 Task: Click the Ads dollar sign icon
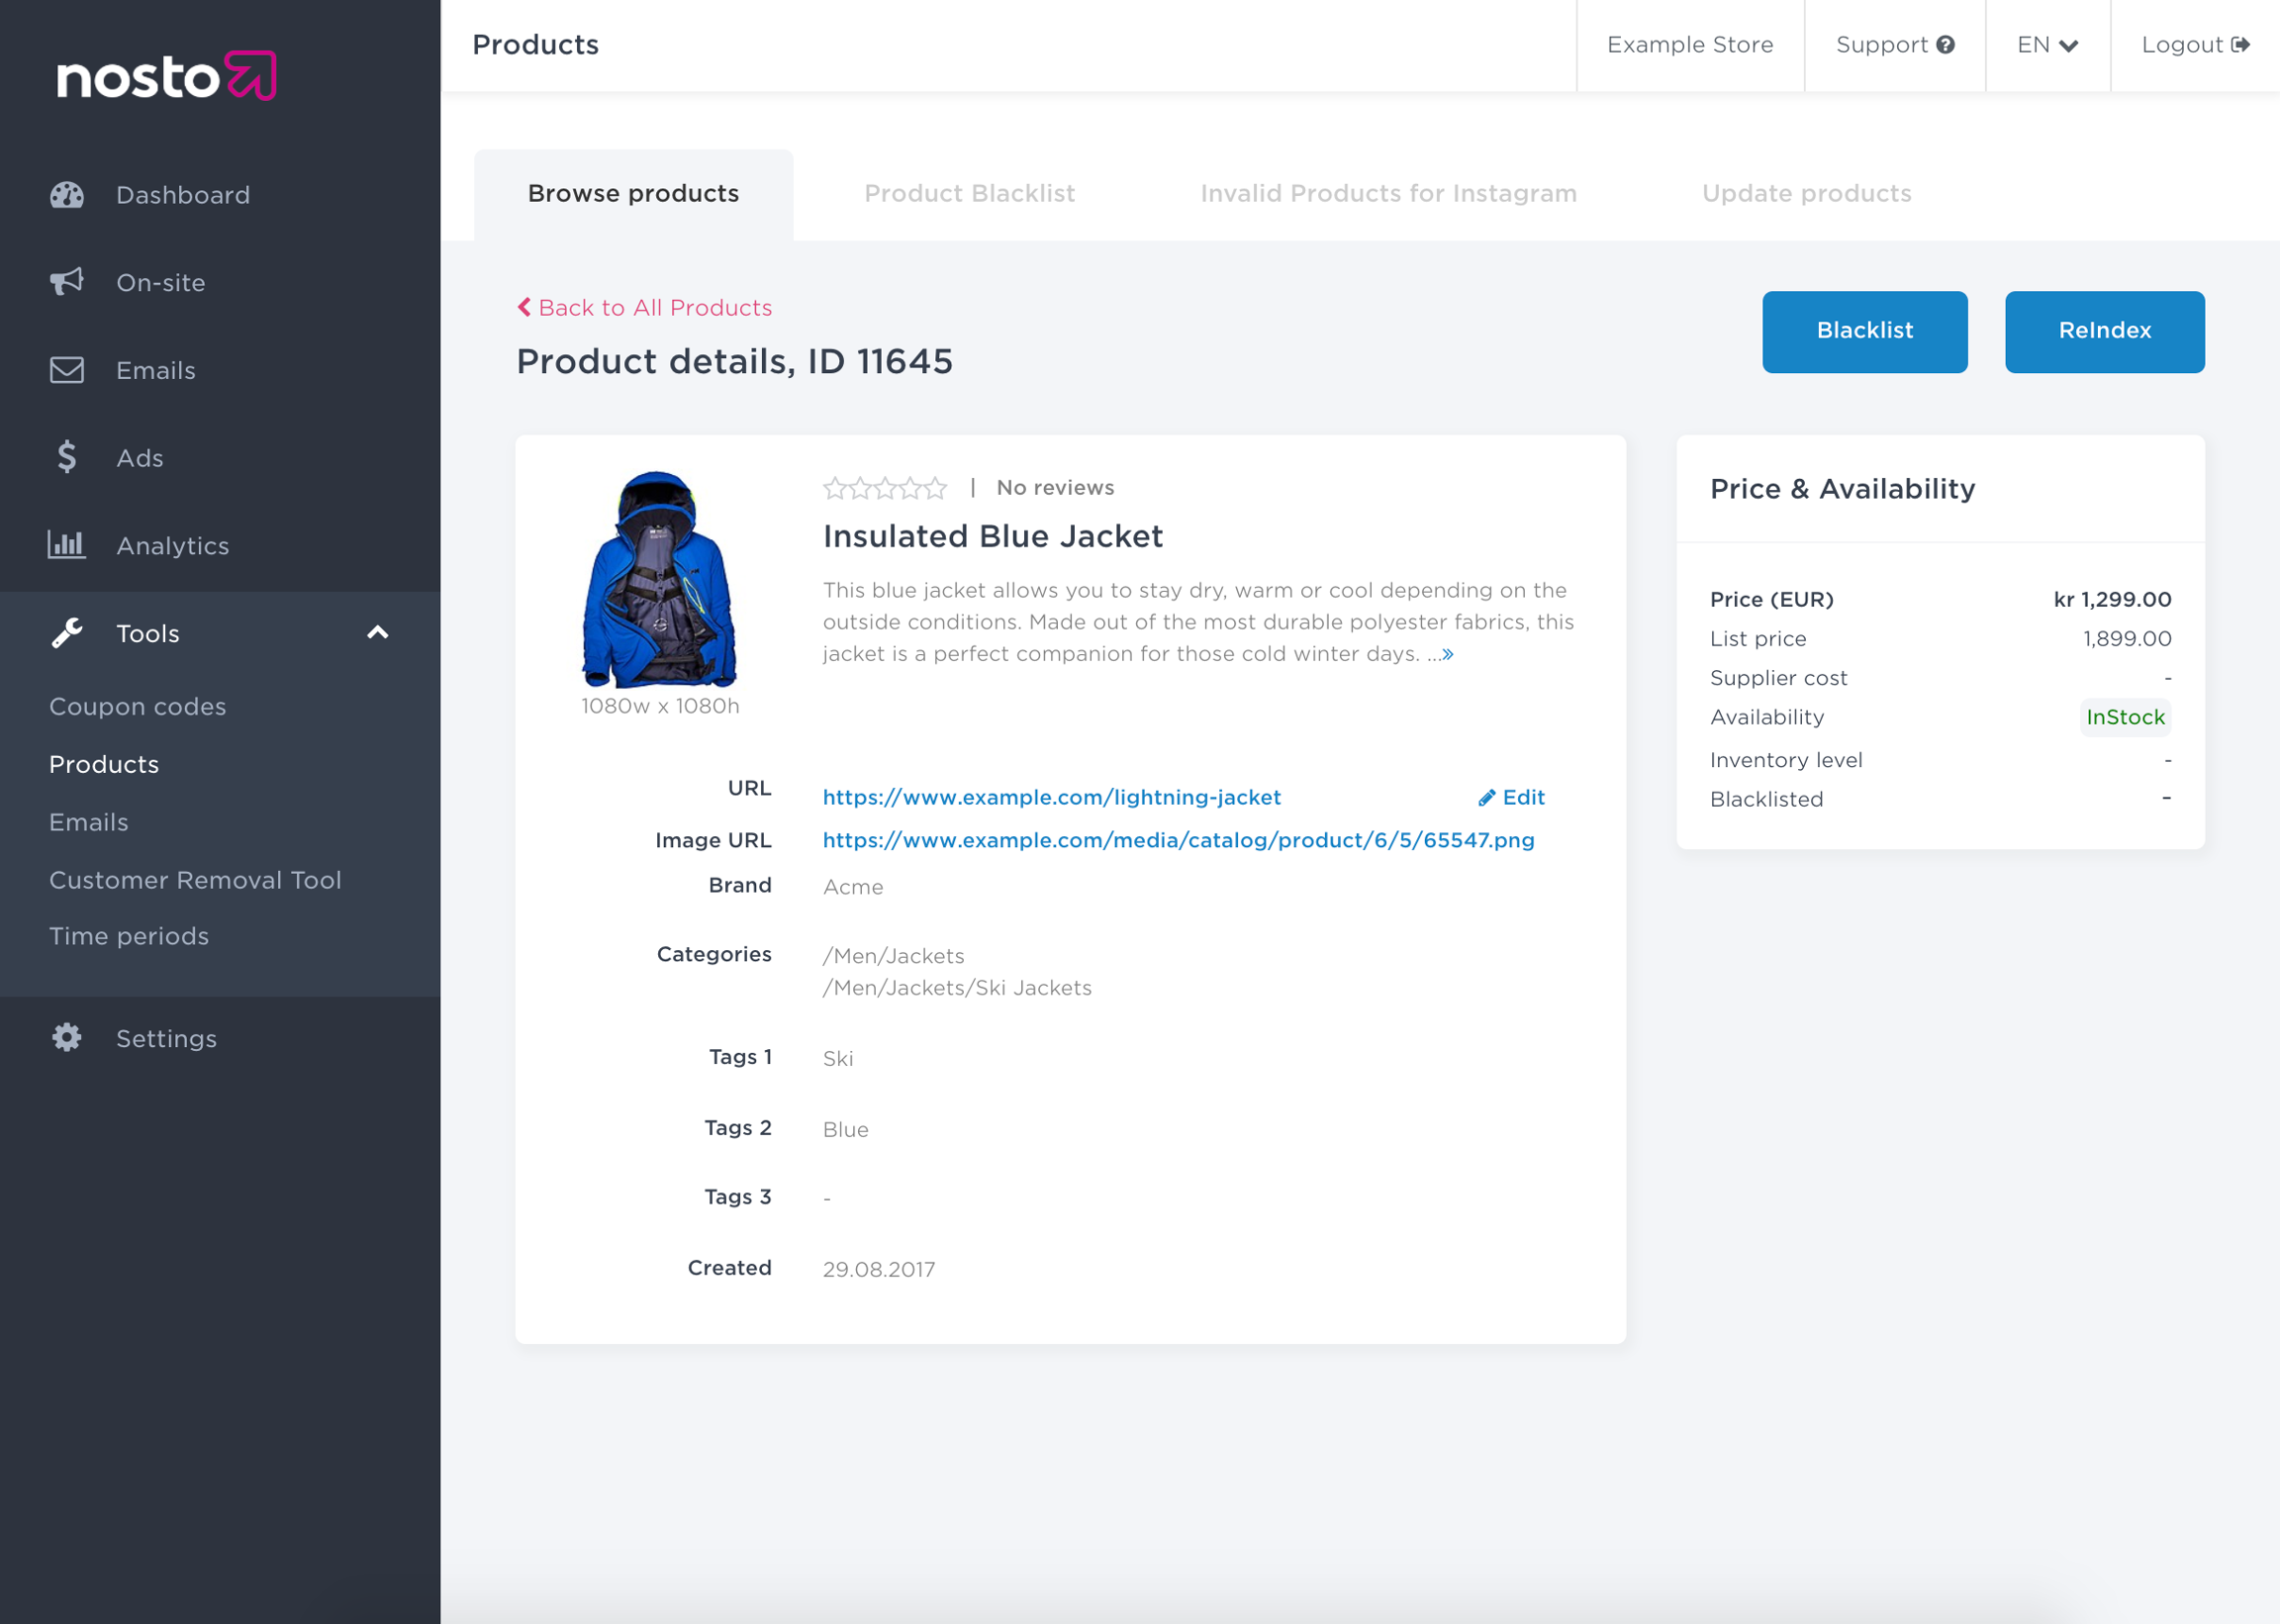pos(67,457)
